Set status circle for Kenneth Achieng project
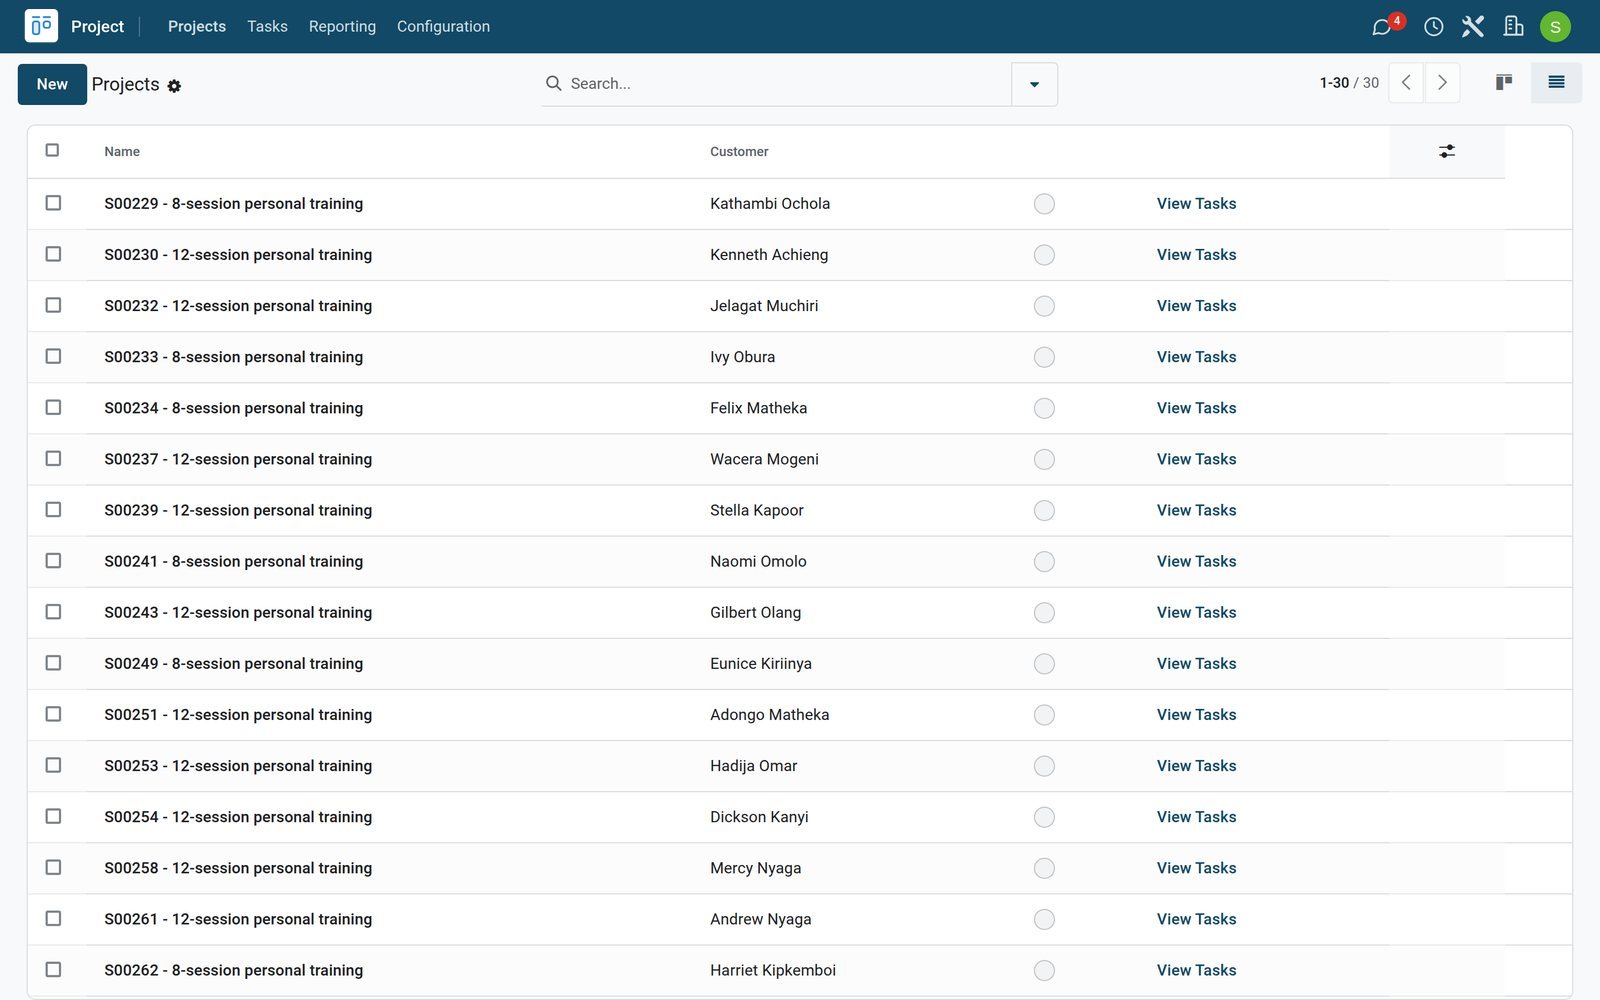Screen dimensions: 1600x1000 point(1044,255)
